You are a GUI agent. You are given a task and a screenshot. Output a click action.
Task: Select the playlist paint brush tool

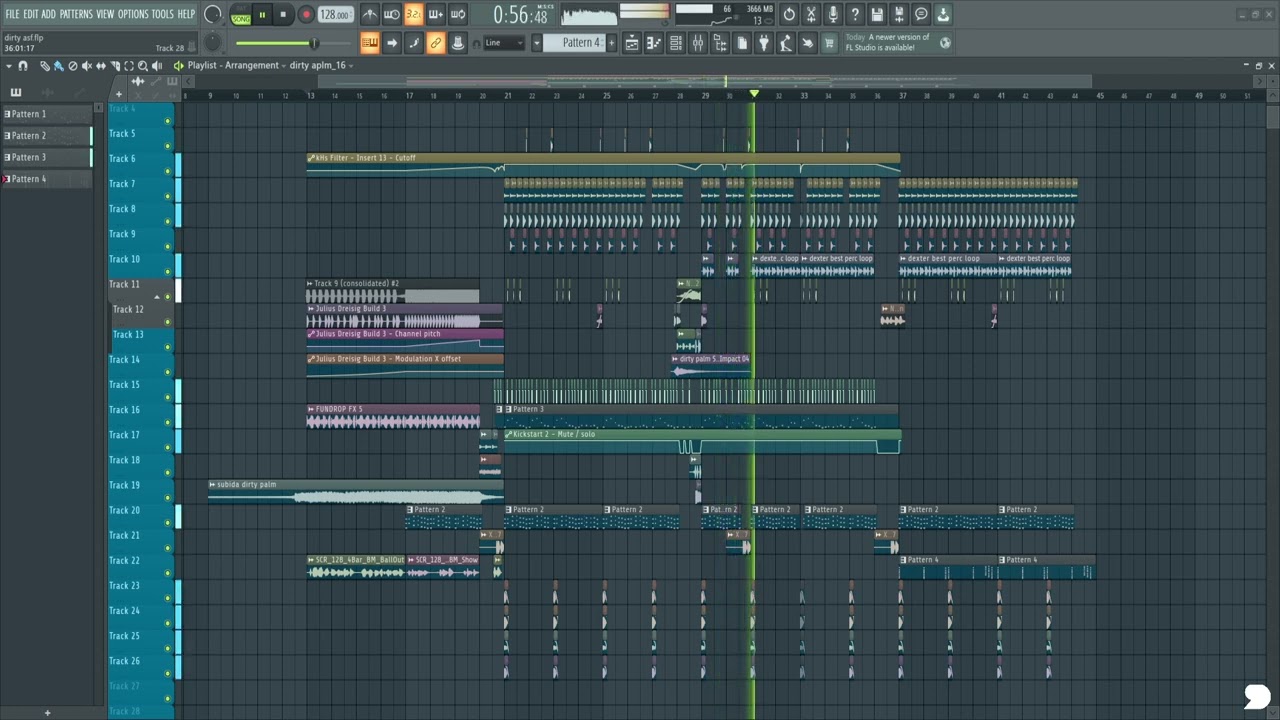click(x=58, y=66)
